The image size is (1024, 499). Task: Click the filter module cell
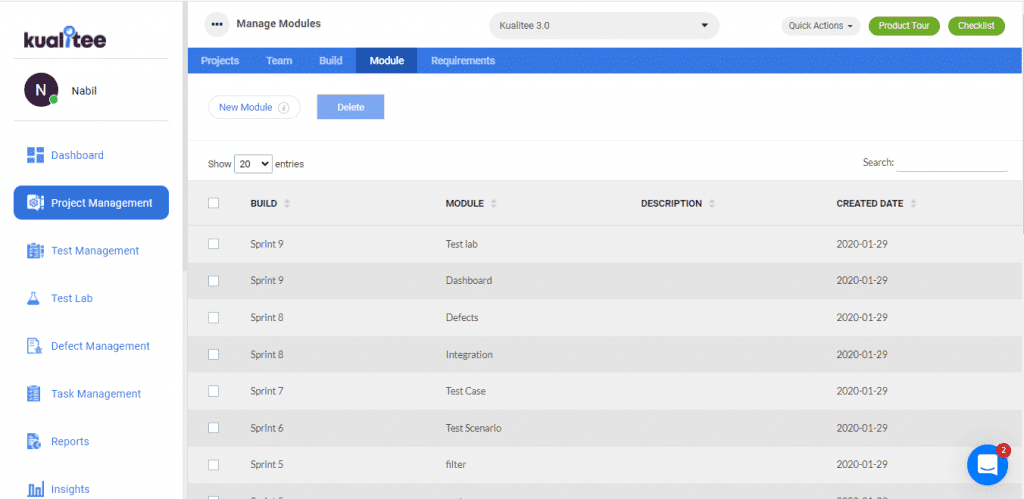tap(456, 465)
